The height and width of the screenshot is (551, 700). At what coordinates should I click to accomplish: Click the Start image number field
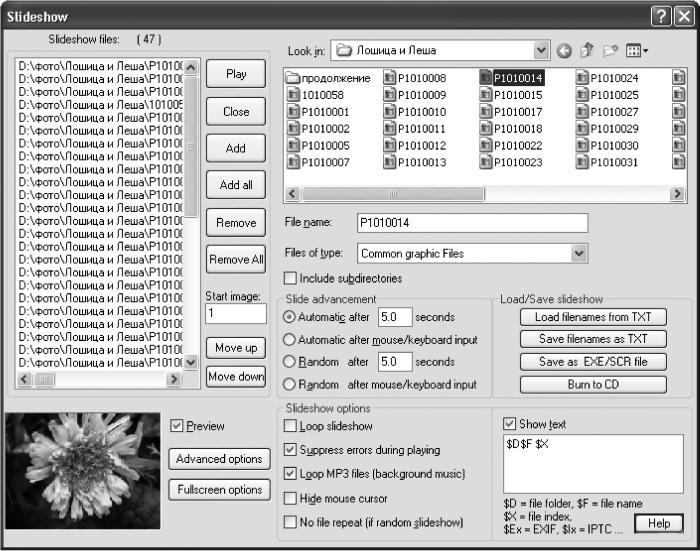[x=236, y=313]
